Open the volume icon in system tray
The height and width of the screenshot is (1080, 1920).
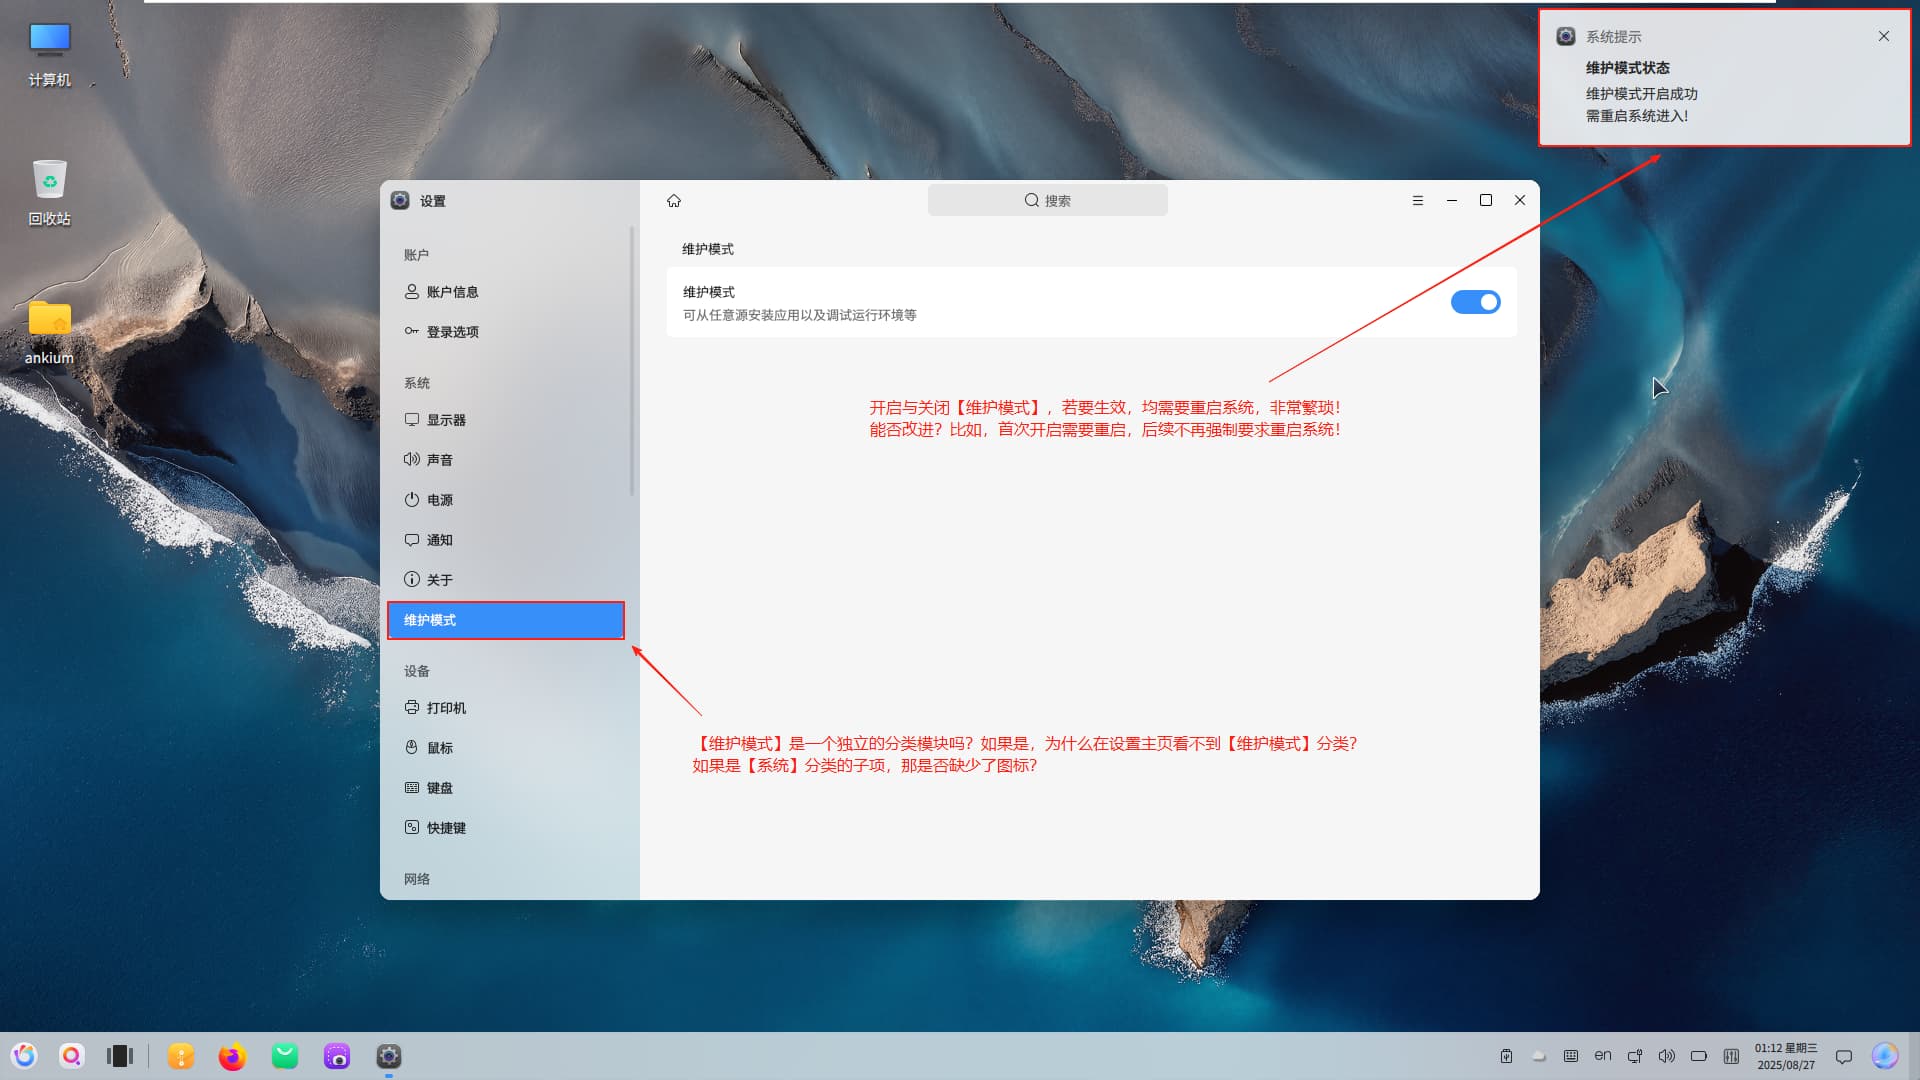click(1666, 1056)
